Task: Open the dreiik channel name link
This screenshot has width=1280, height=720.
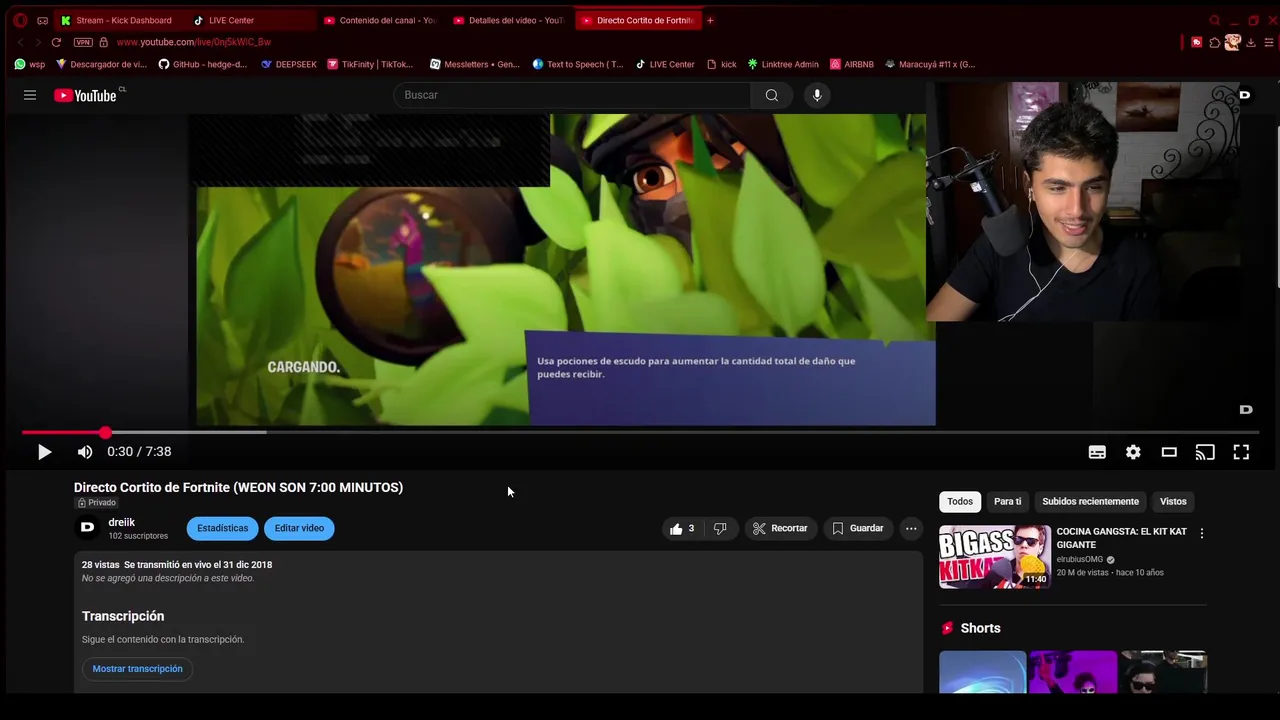Action: [x=121, y=522]
